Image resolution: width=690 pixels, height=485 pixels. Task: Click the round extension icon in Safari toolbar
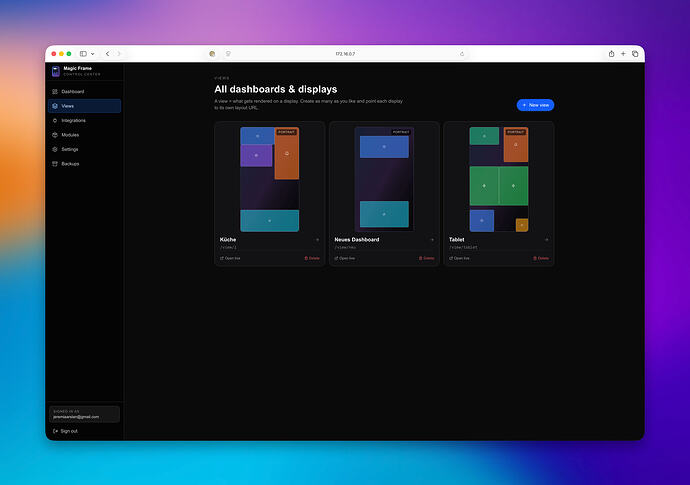point(212,54)
